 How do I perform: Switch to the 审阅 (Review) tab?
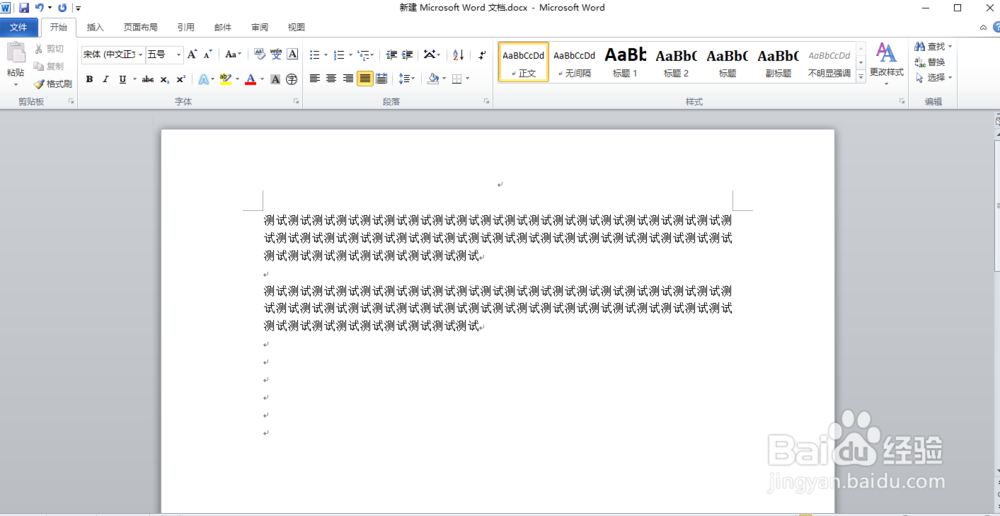tap(260, 27)
